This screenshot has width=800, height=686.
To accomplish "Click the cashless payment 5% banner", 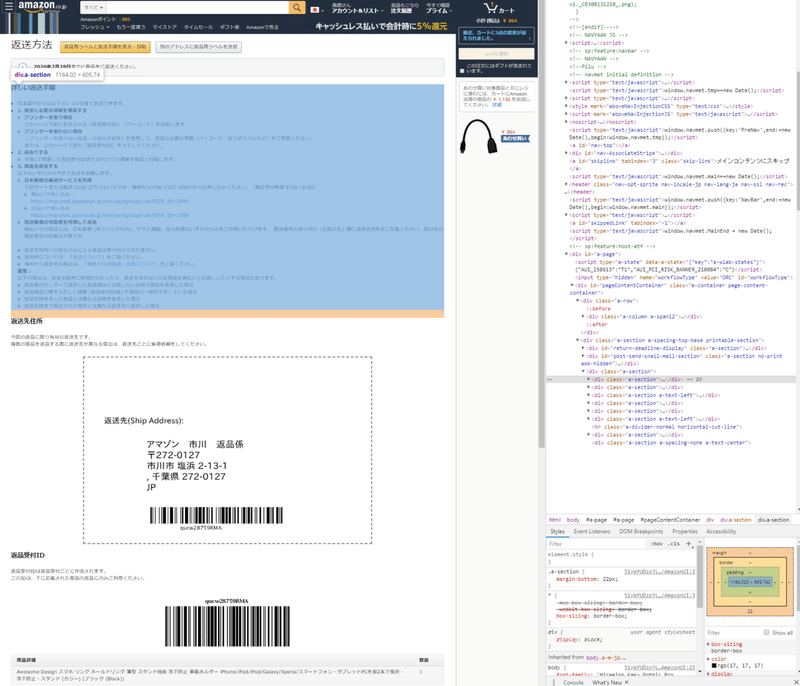I will tap(381, 26).
